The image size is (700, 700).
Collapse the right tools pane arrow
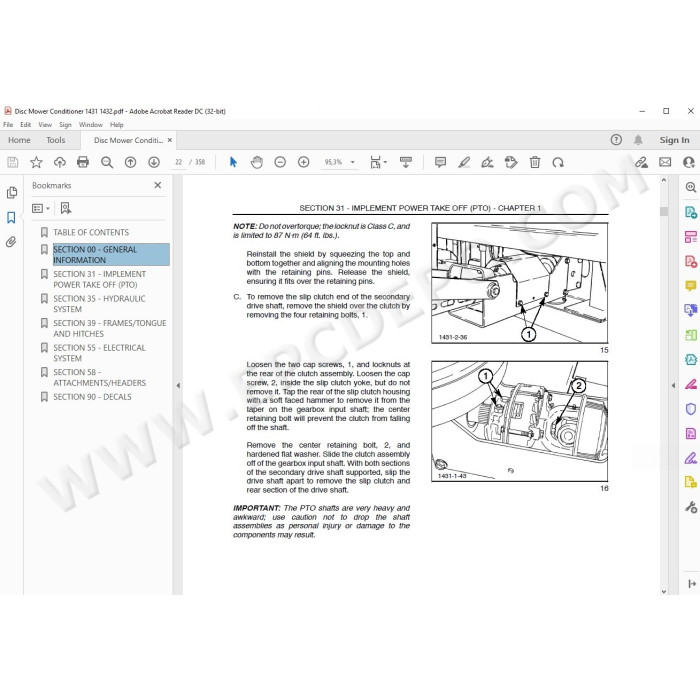tap(674, 385)
